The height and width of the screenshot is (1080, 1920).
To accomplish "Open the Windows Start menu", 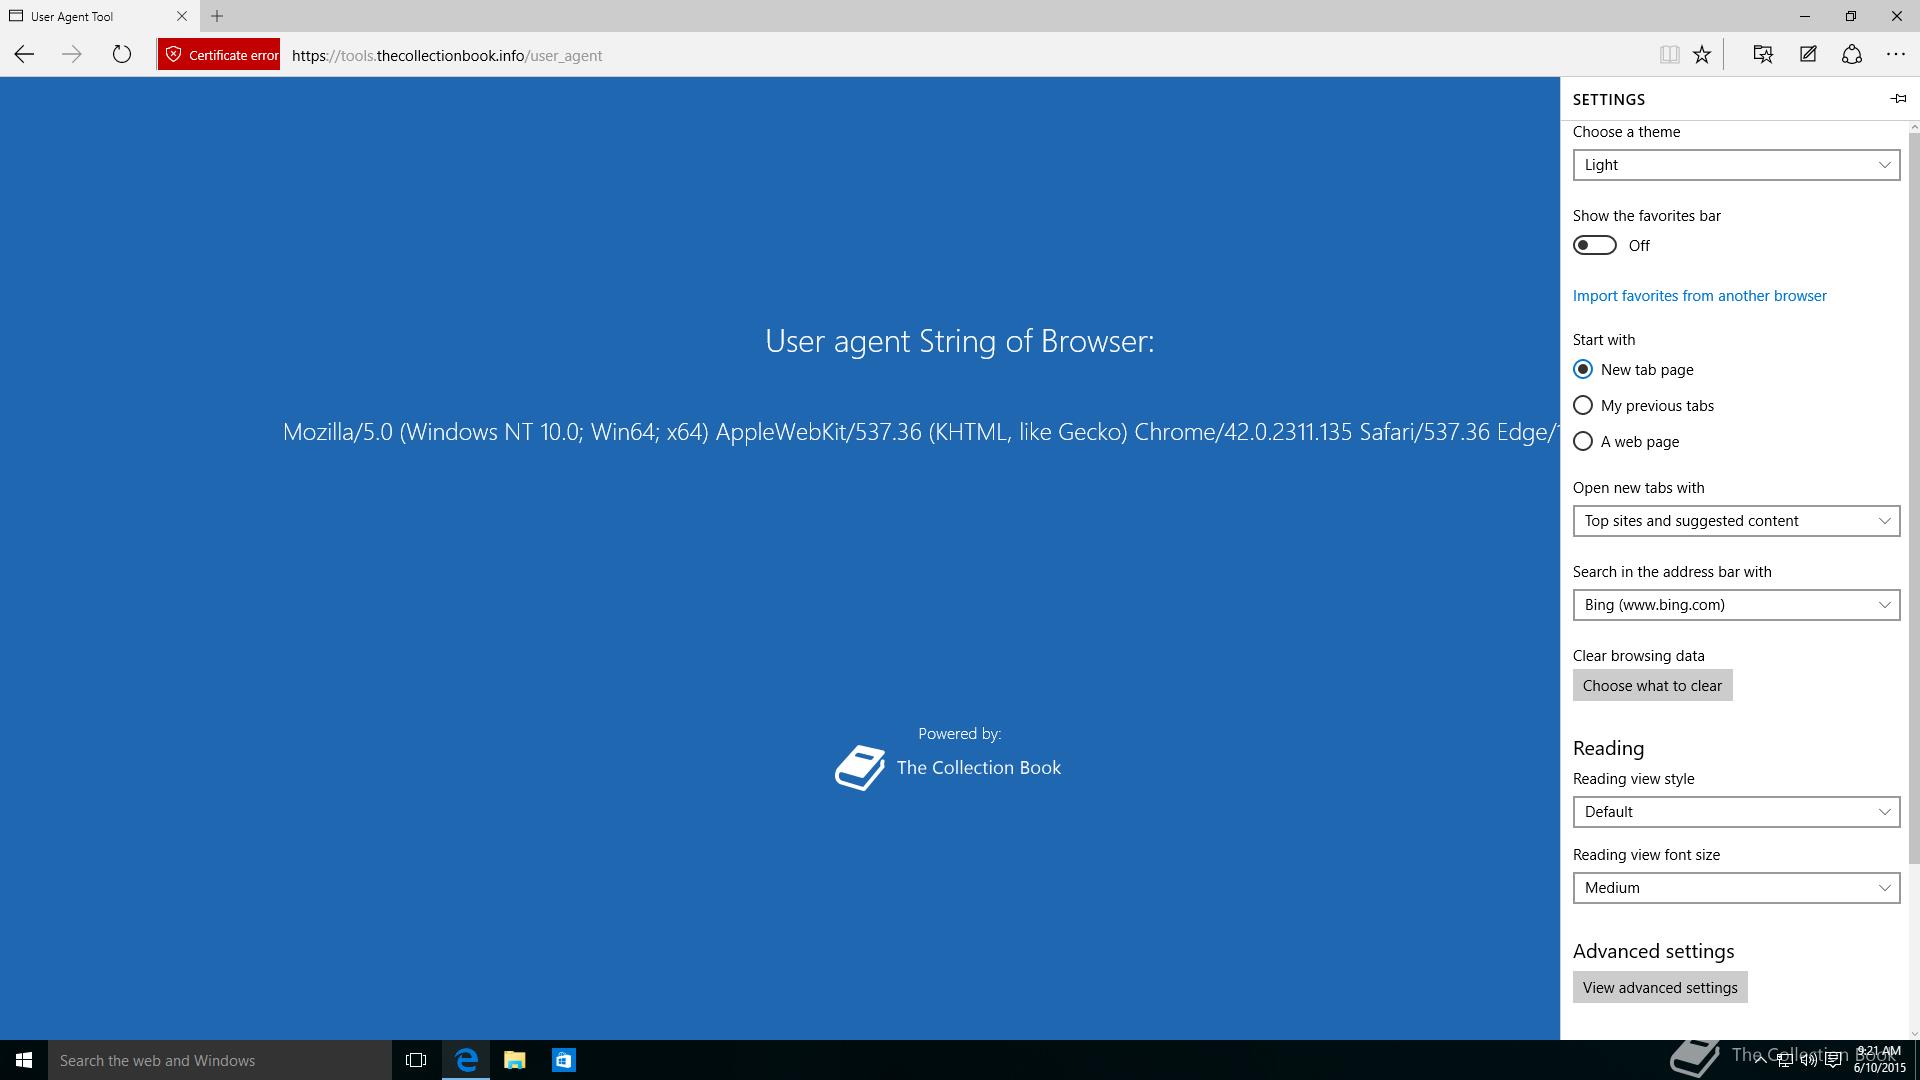I will [24, 1060].
